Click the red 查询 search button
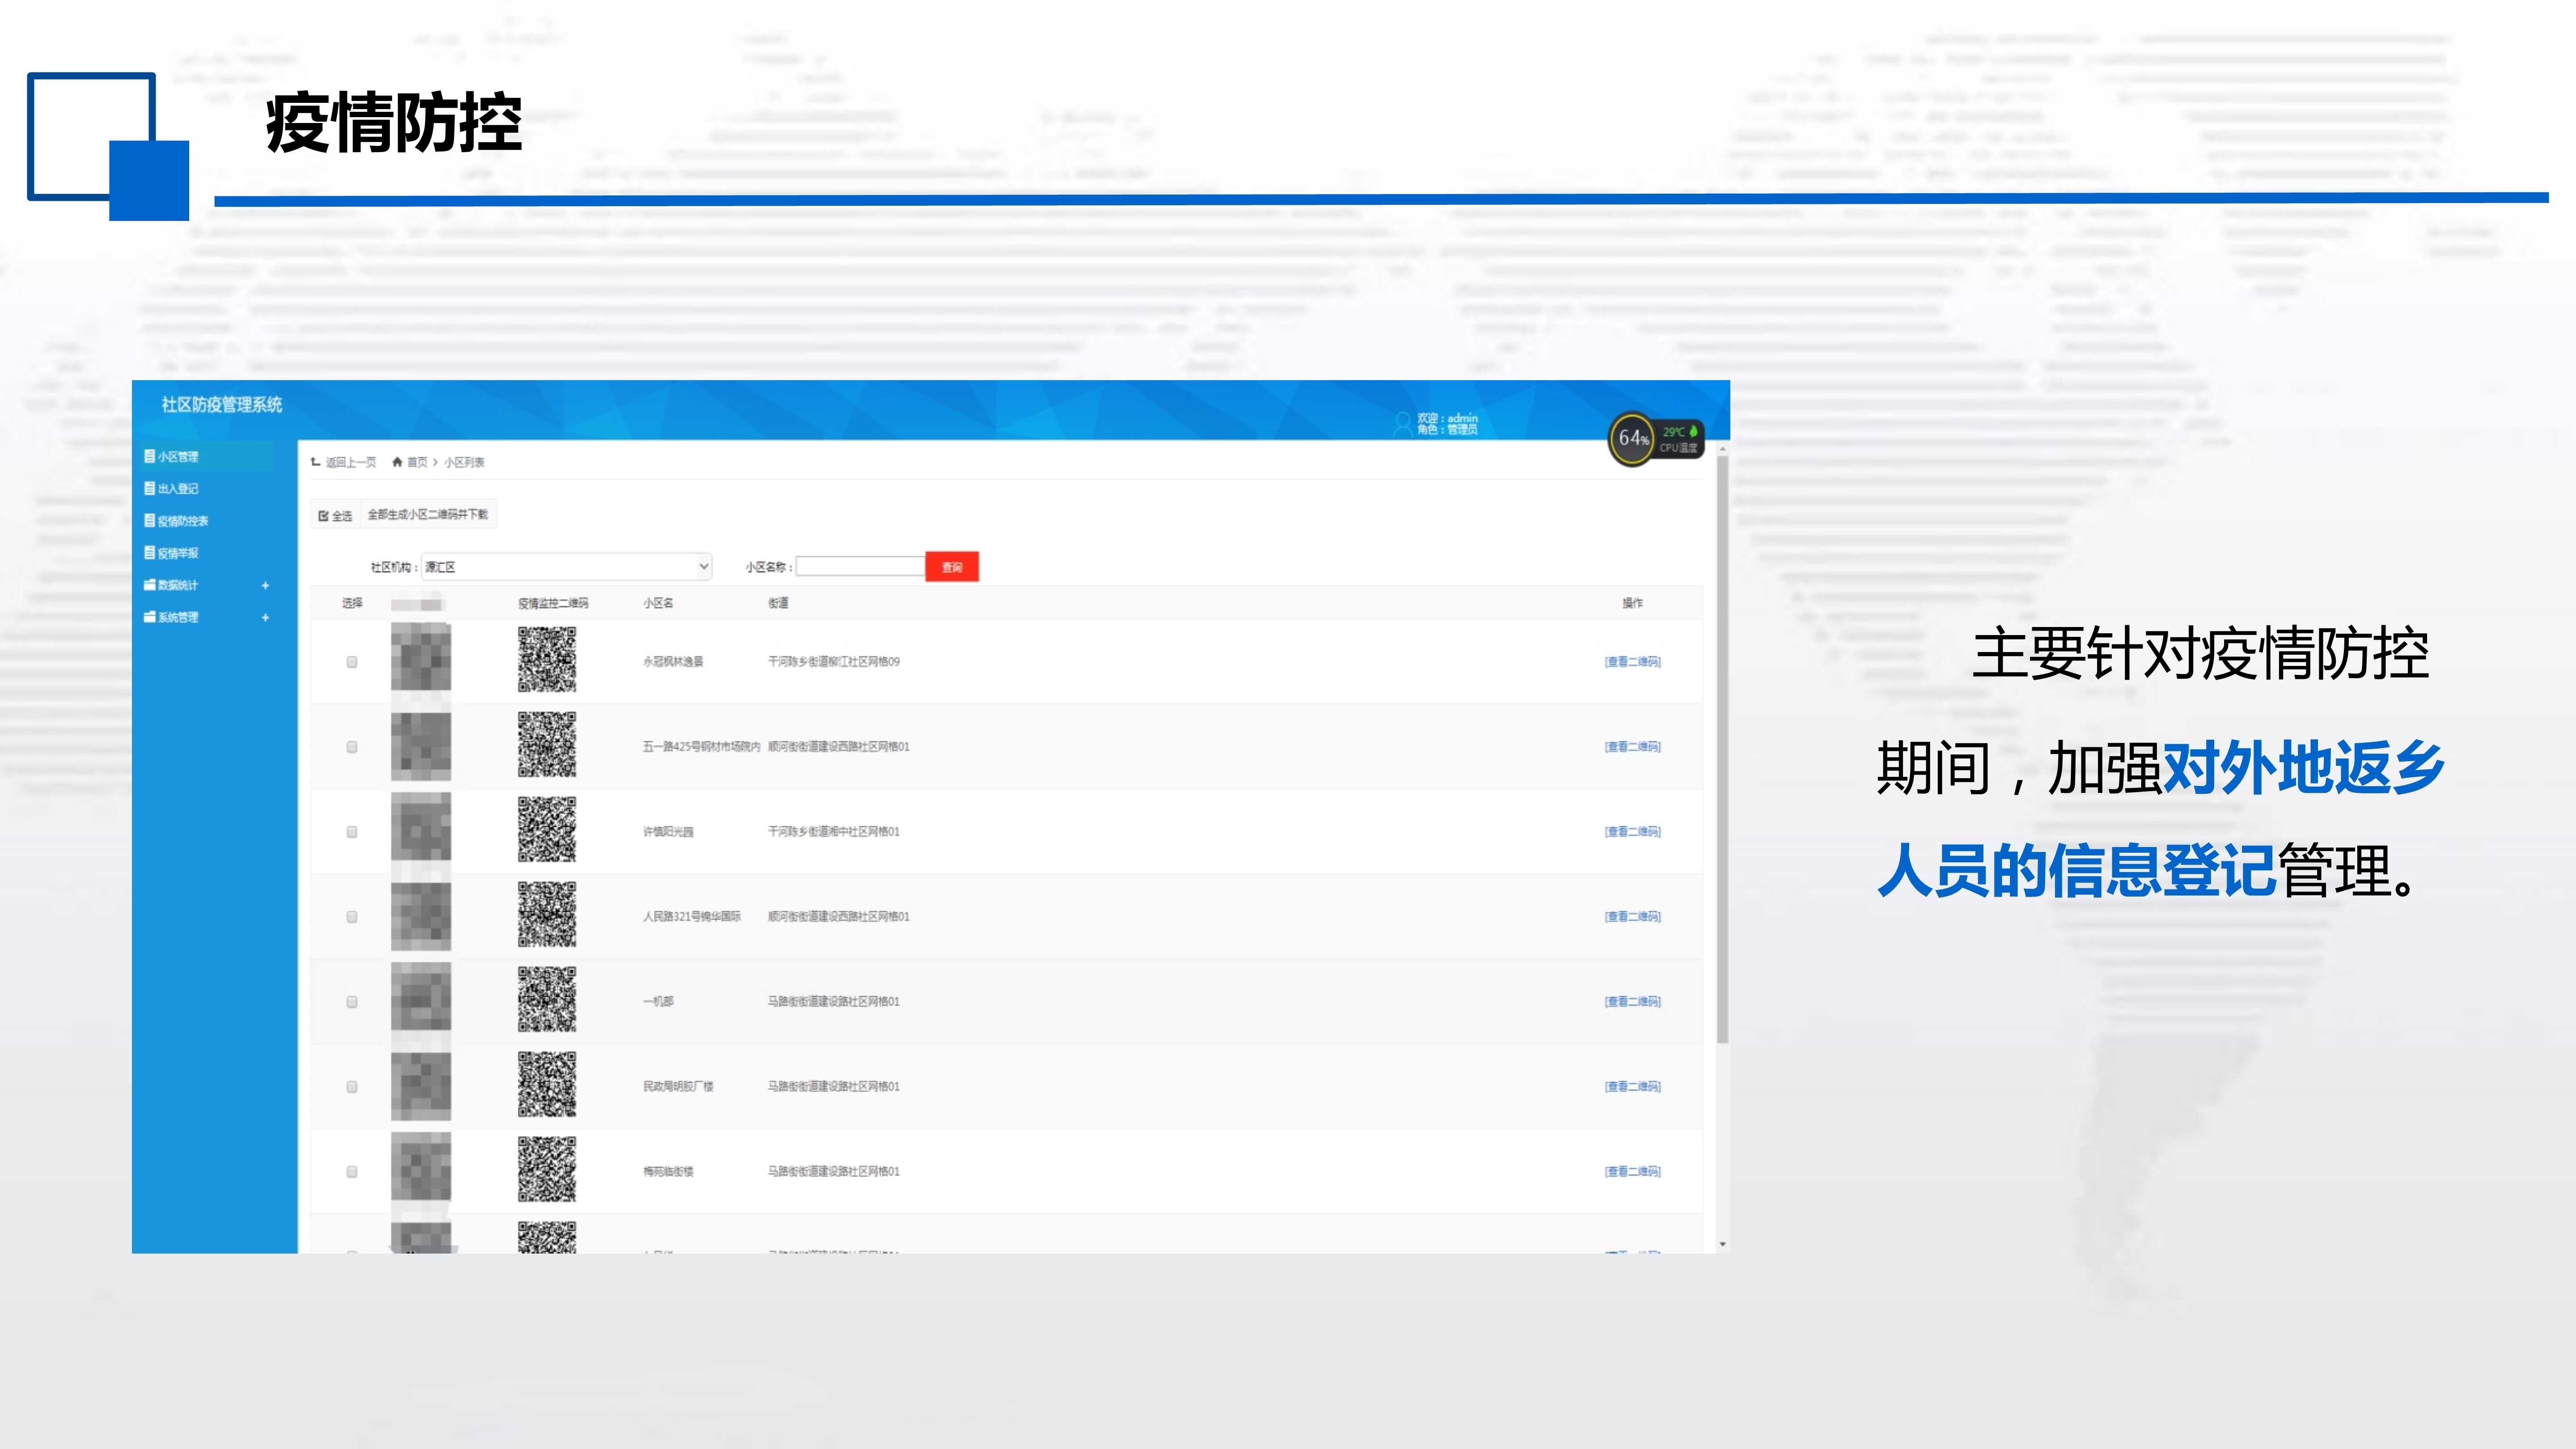Image resolution: width=2576 pixels, height=1449 pixels. coord(952,567)
